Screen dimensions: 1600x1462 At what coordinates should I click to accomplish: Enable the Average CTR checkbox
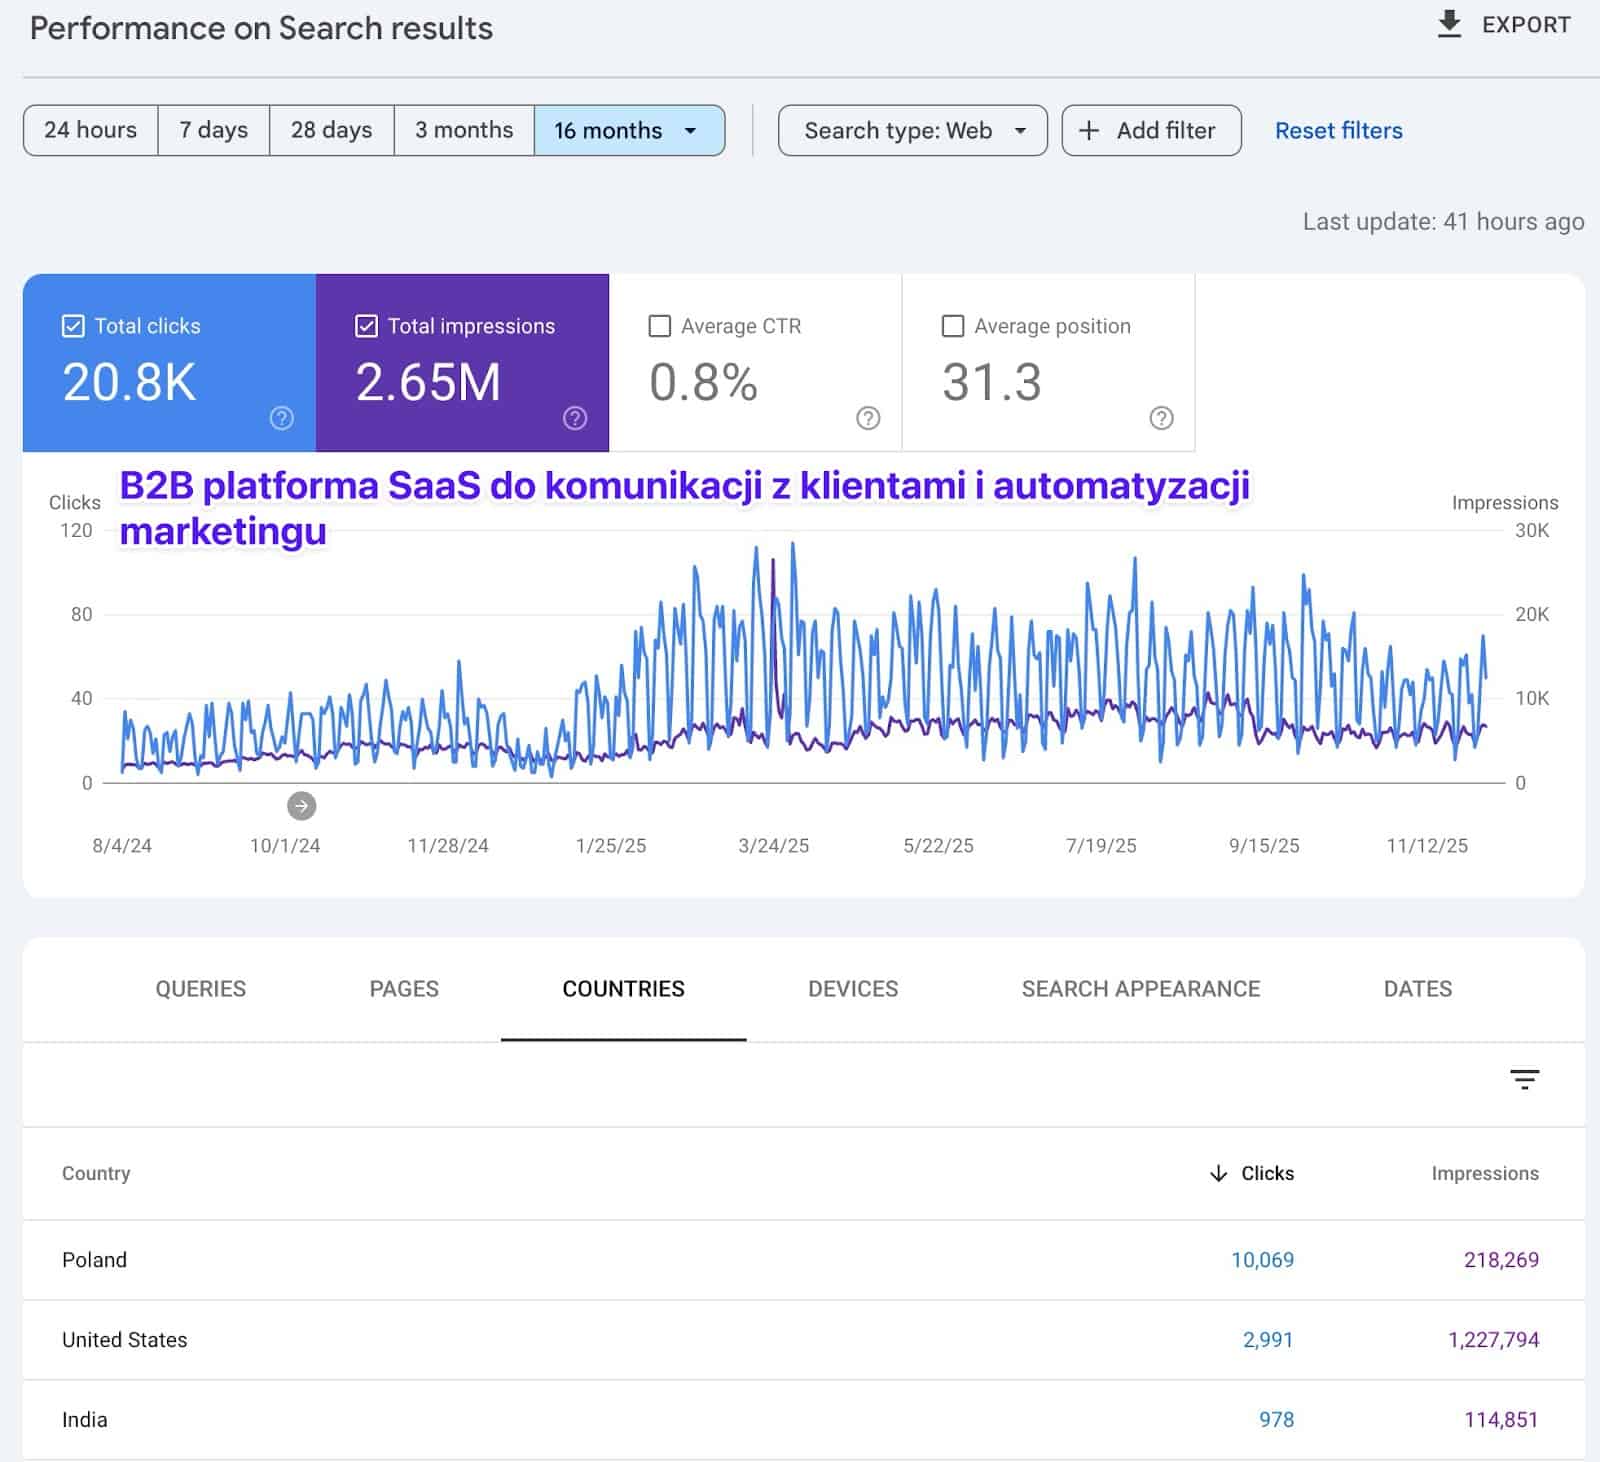coord(660,326)
